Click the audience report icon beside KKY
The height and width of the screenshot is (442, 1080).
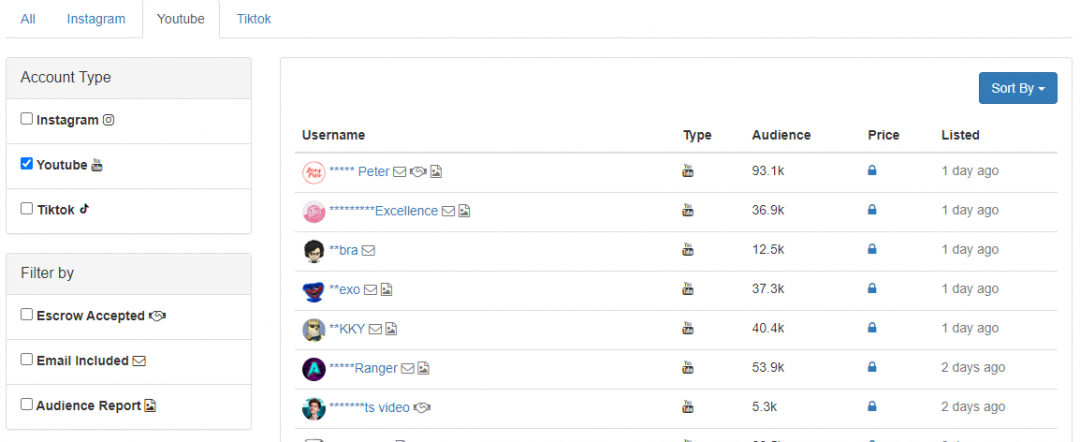click(392, 329)
